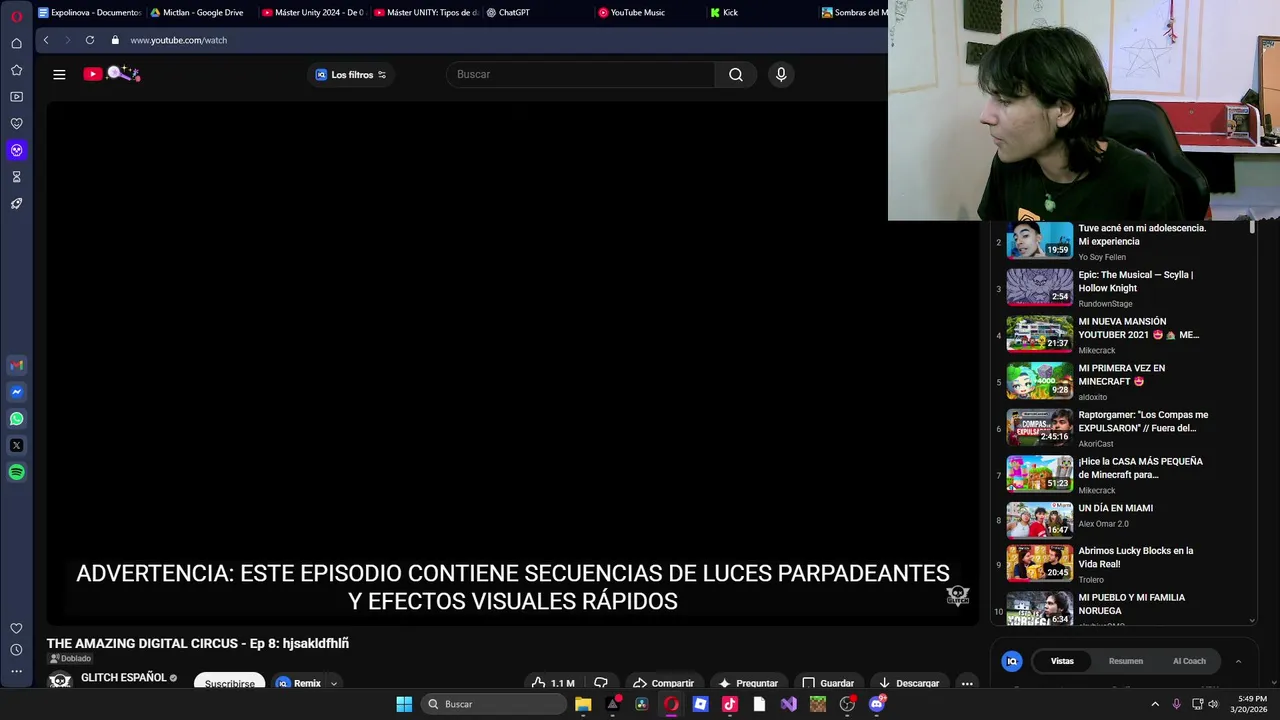Open Spotify from Opera sidebar
The image size is (1280, 720).
tap(16, 472)
